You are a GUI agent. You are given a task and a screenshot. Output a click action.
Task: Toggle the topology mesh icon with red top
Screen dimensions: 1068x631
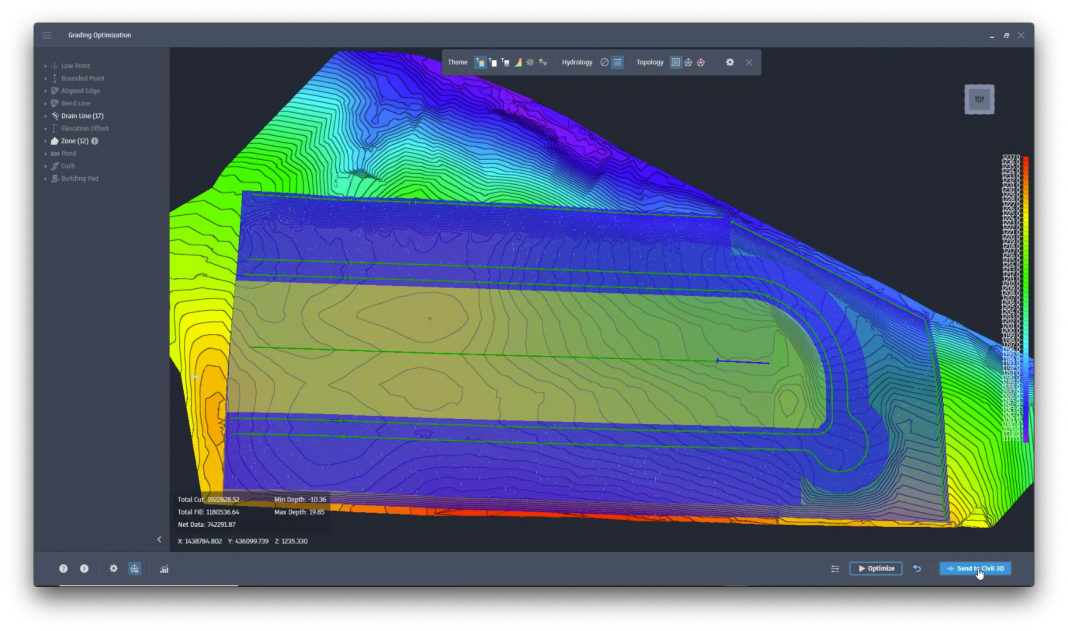click(701, 62)
